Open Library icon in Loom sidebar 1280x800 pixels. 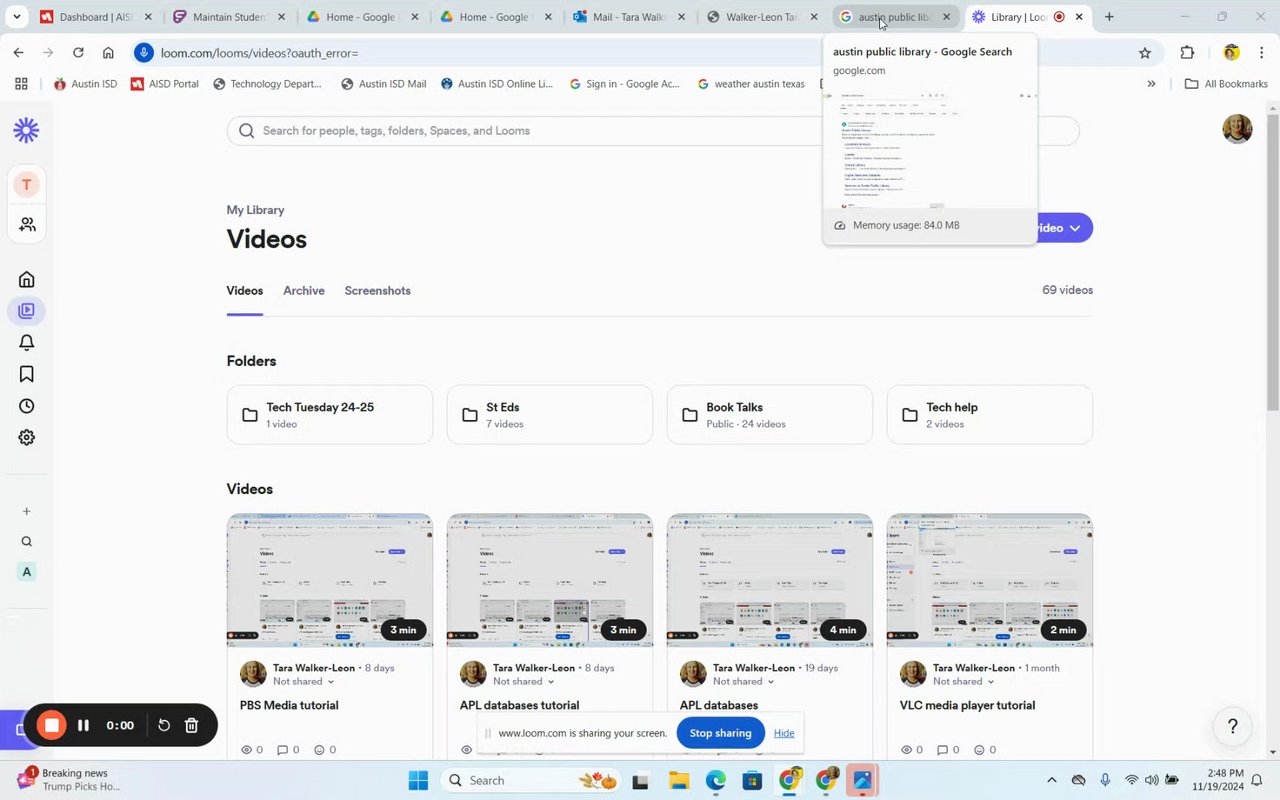tap(26, 311)
